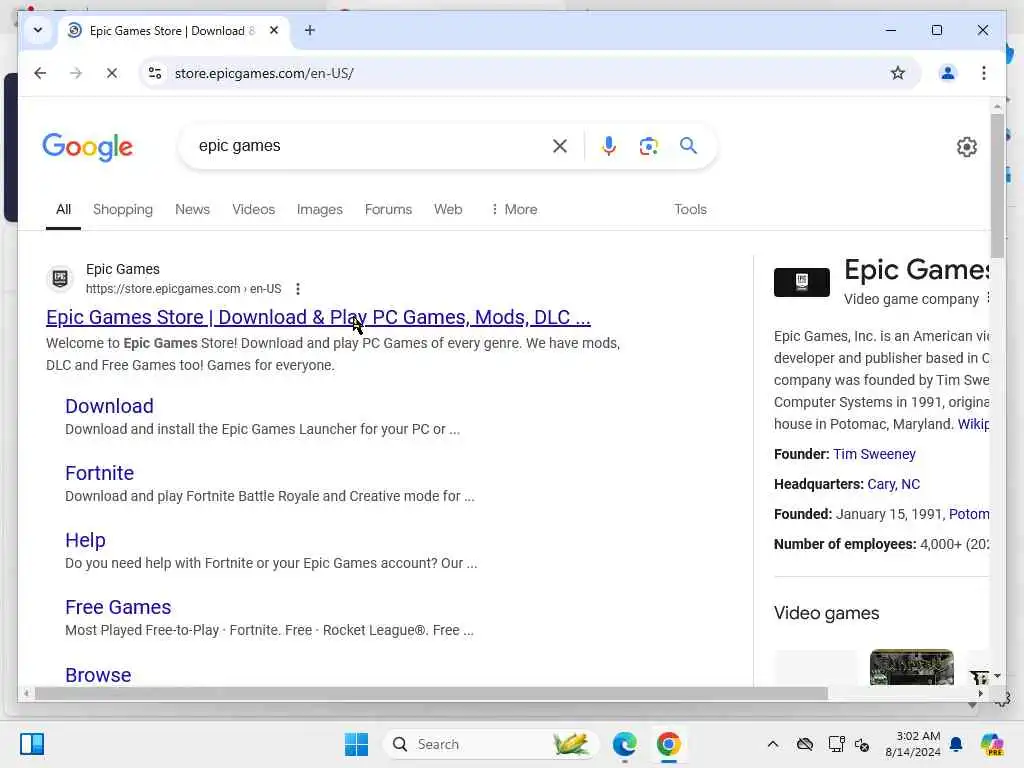Open the Download sitelink
The height and width of the screenshot is (768, 1024).
point(109,406)
